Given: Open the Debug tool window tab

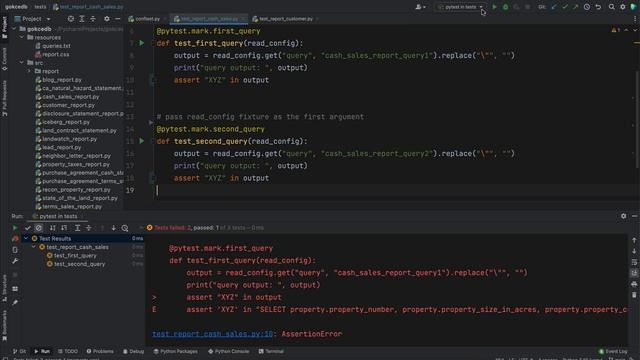Looking at the screenshot, I should [133, 351].
